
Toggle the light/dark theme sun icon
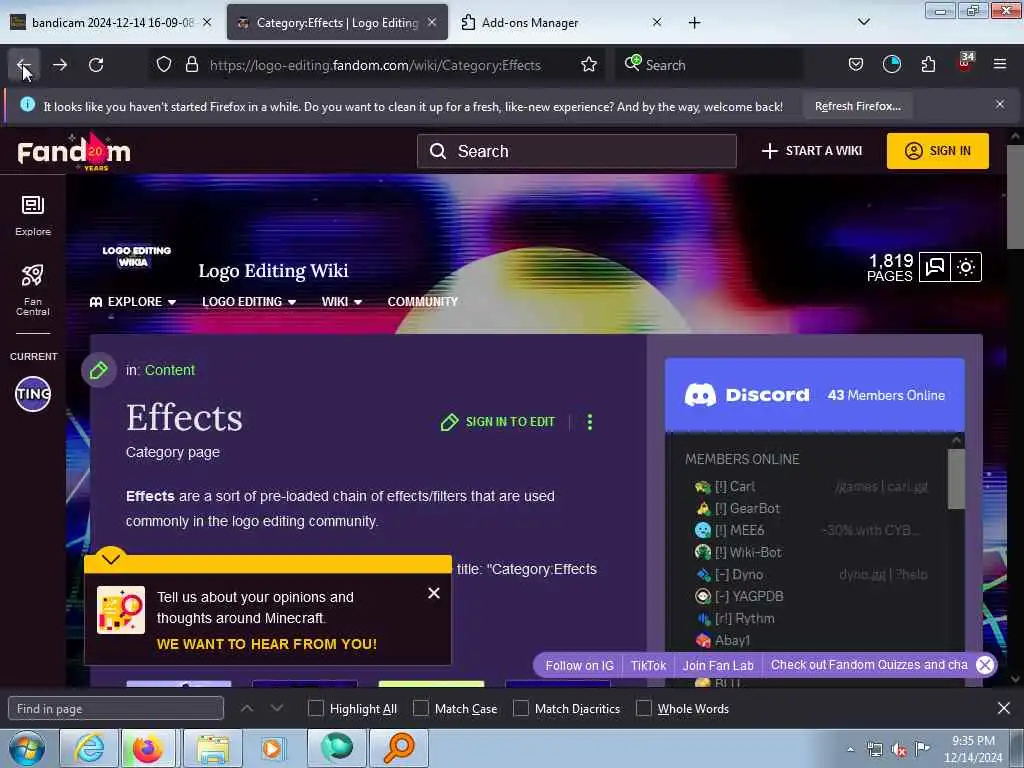[966, 267]
